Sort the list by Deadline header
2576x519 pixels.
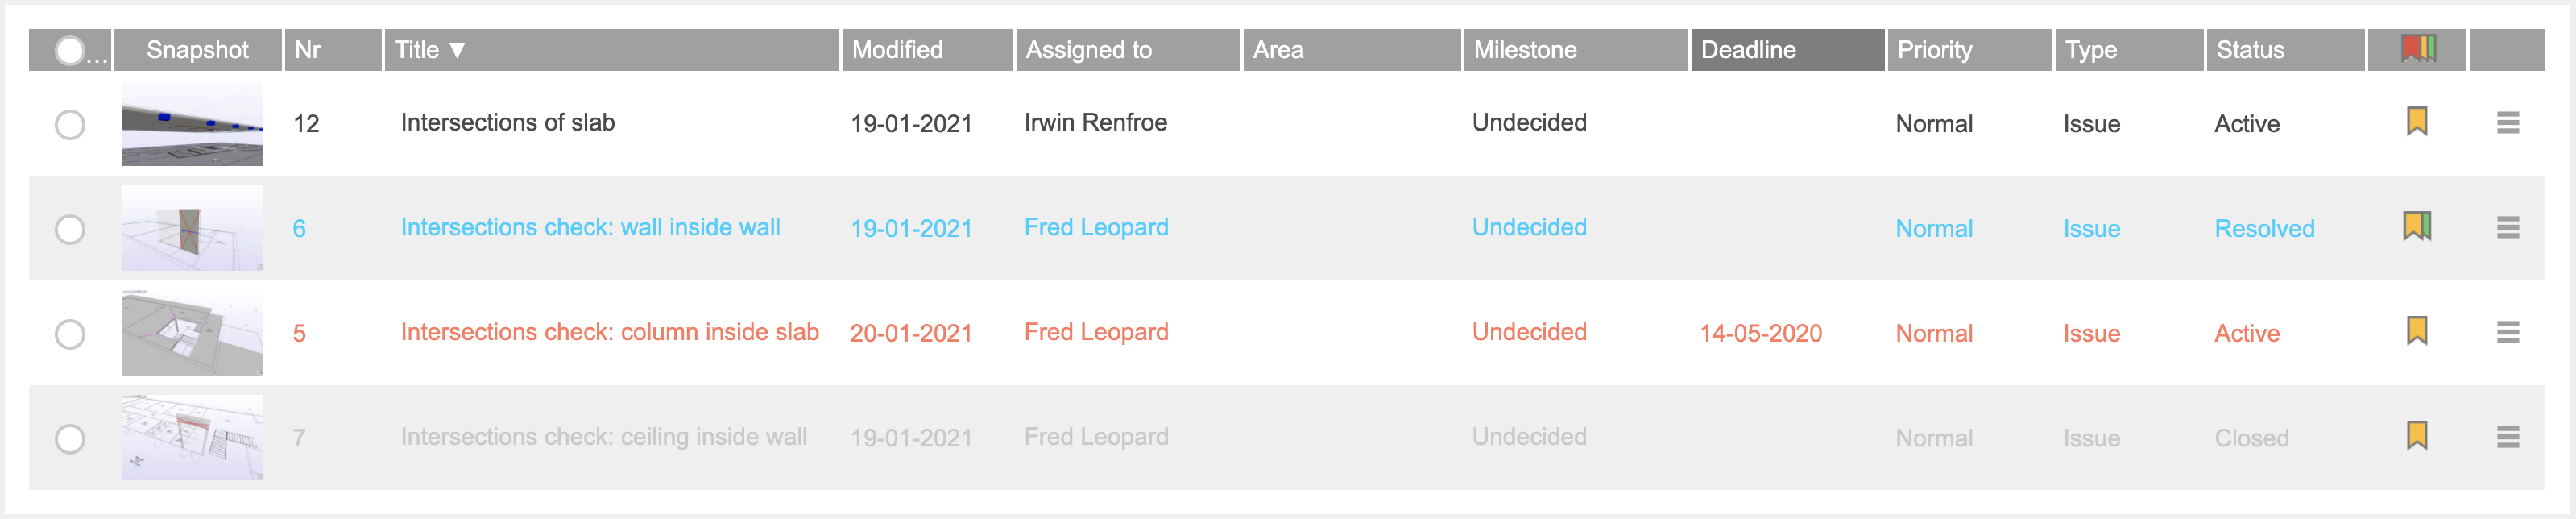(x=1786, y=50)
